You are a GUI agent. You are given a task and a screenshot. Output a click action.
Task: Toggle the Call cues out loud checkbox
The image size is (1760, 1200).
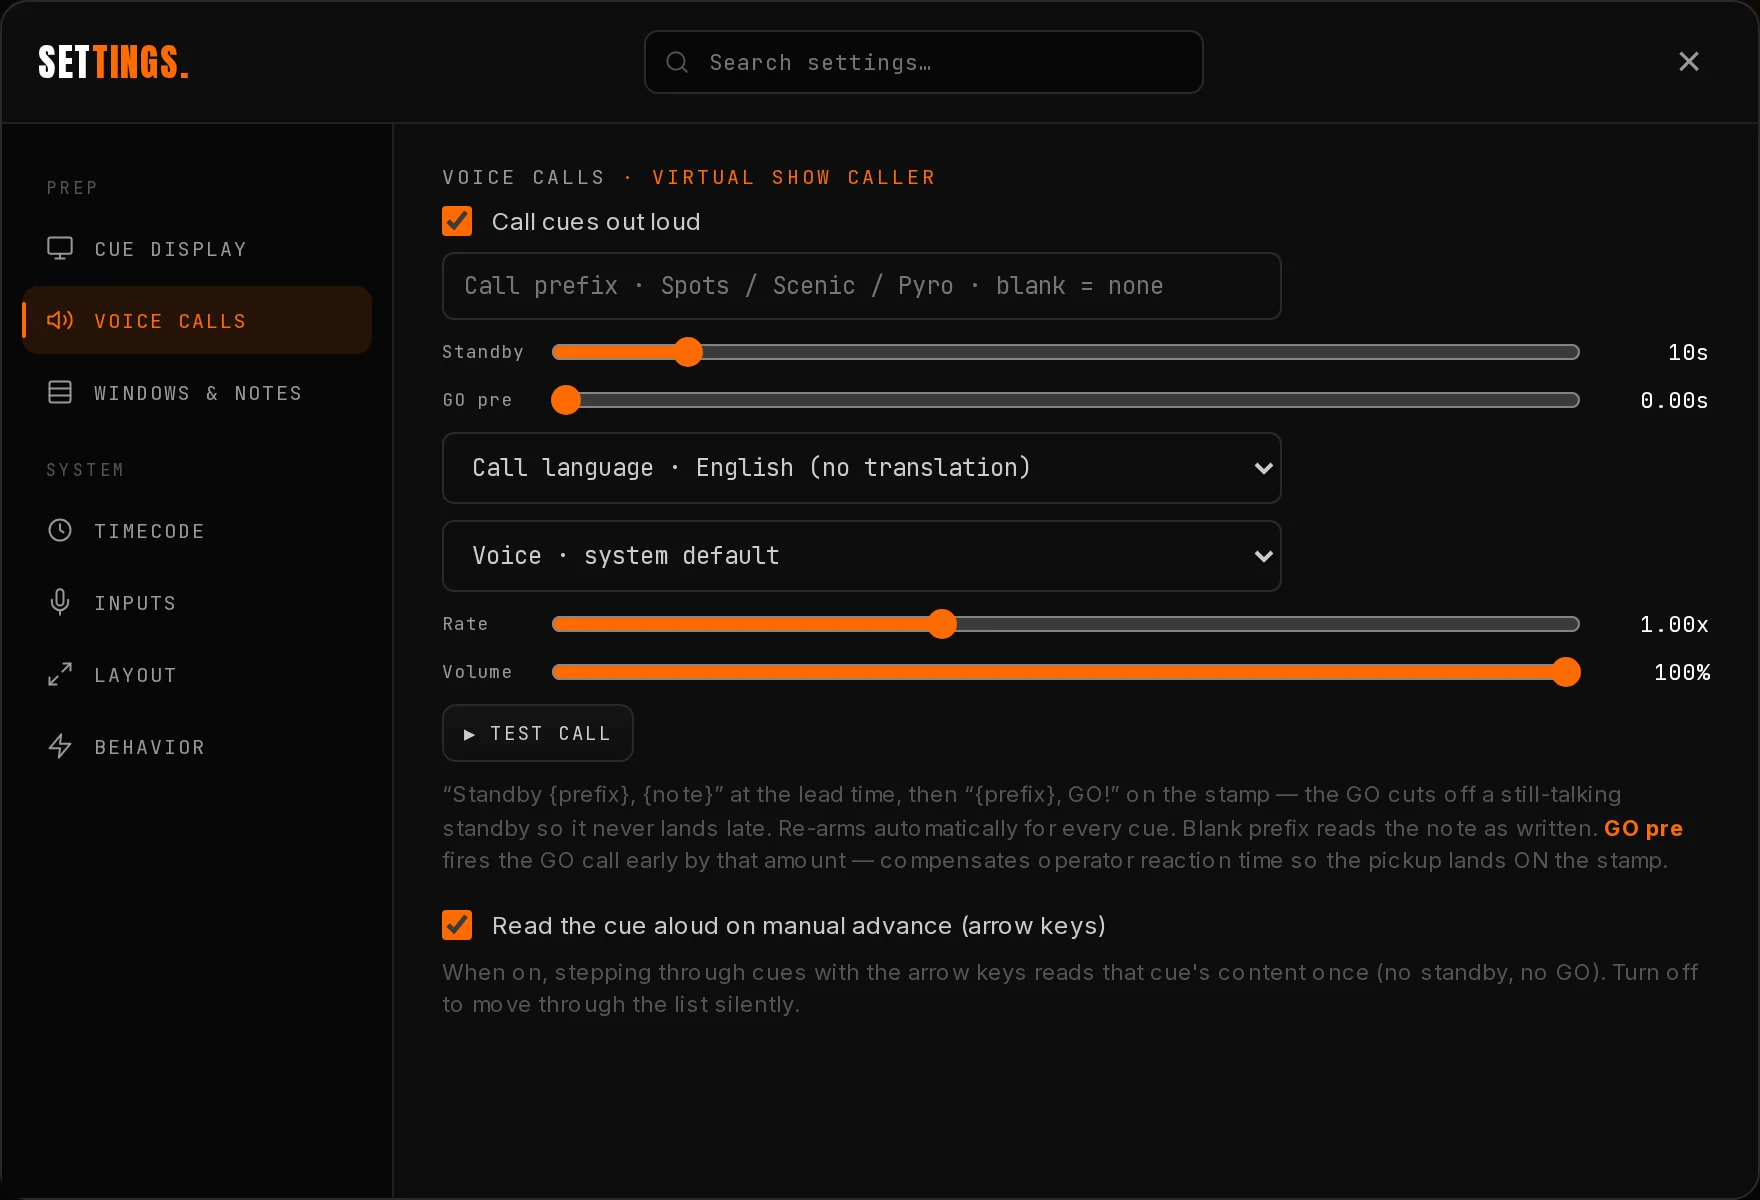click(x=457, y=221)
